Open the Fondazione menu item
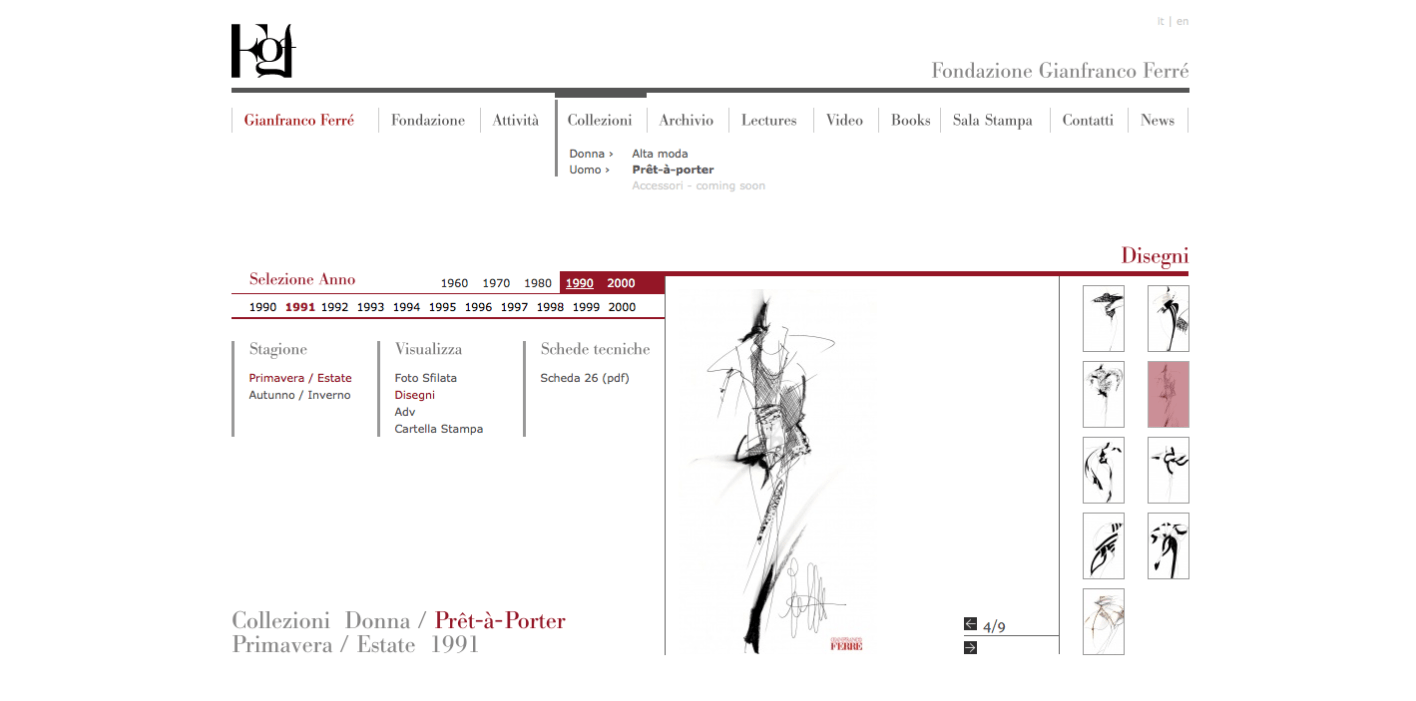1416x701 pixels. point(428,120)
